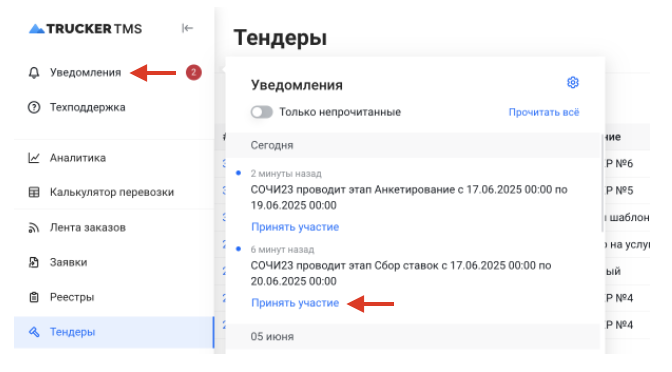
Task: Go to Заявки section
Action: tap(69, 262)
